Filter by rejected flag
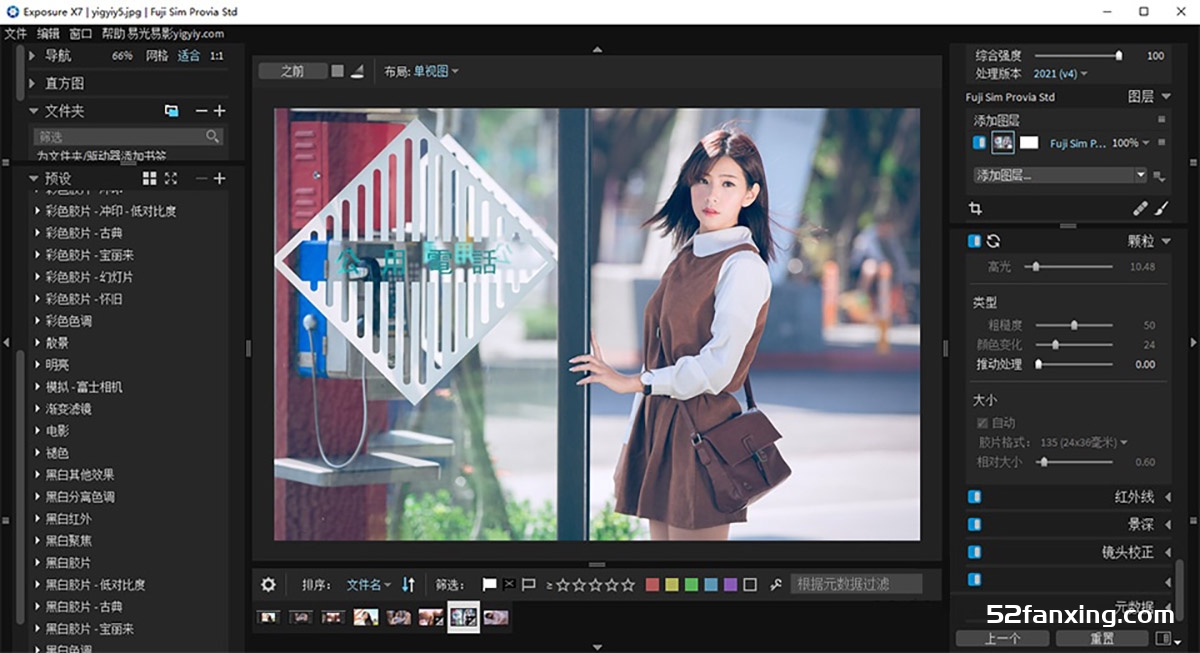Viewport: 1200px width, 653px height. (509, 585)
